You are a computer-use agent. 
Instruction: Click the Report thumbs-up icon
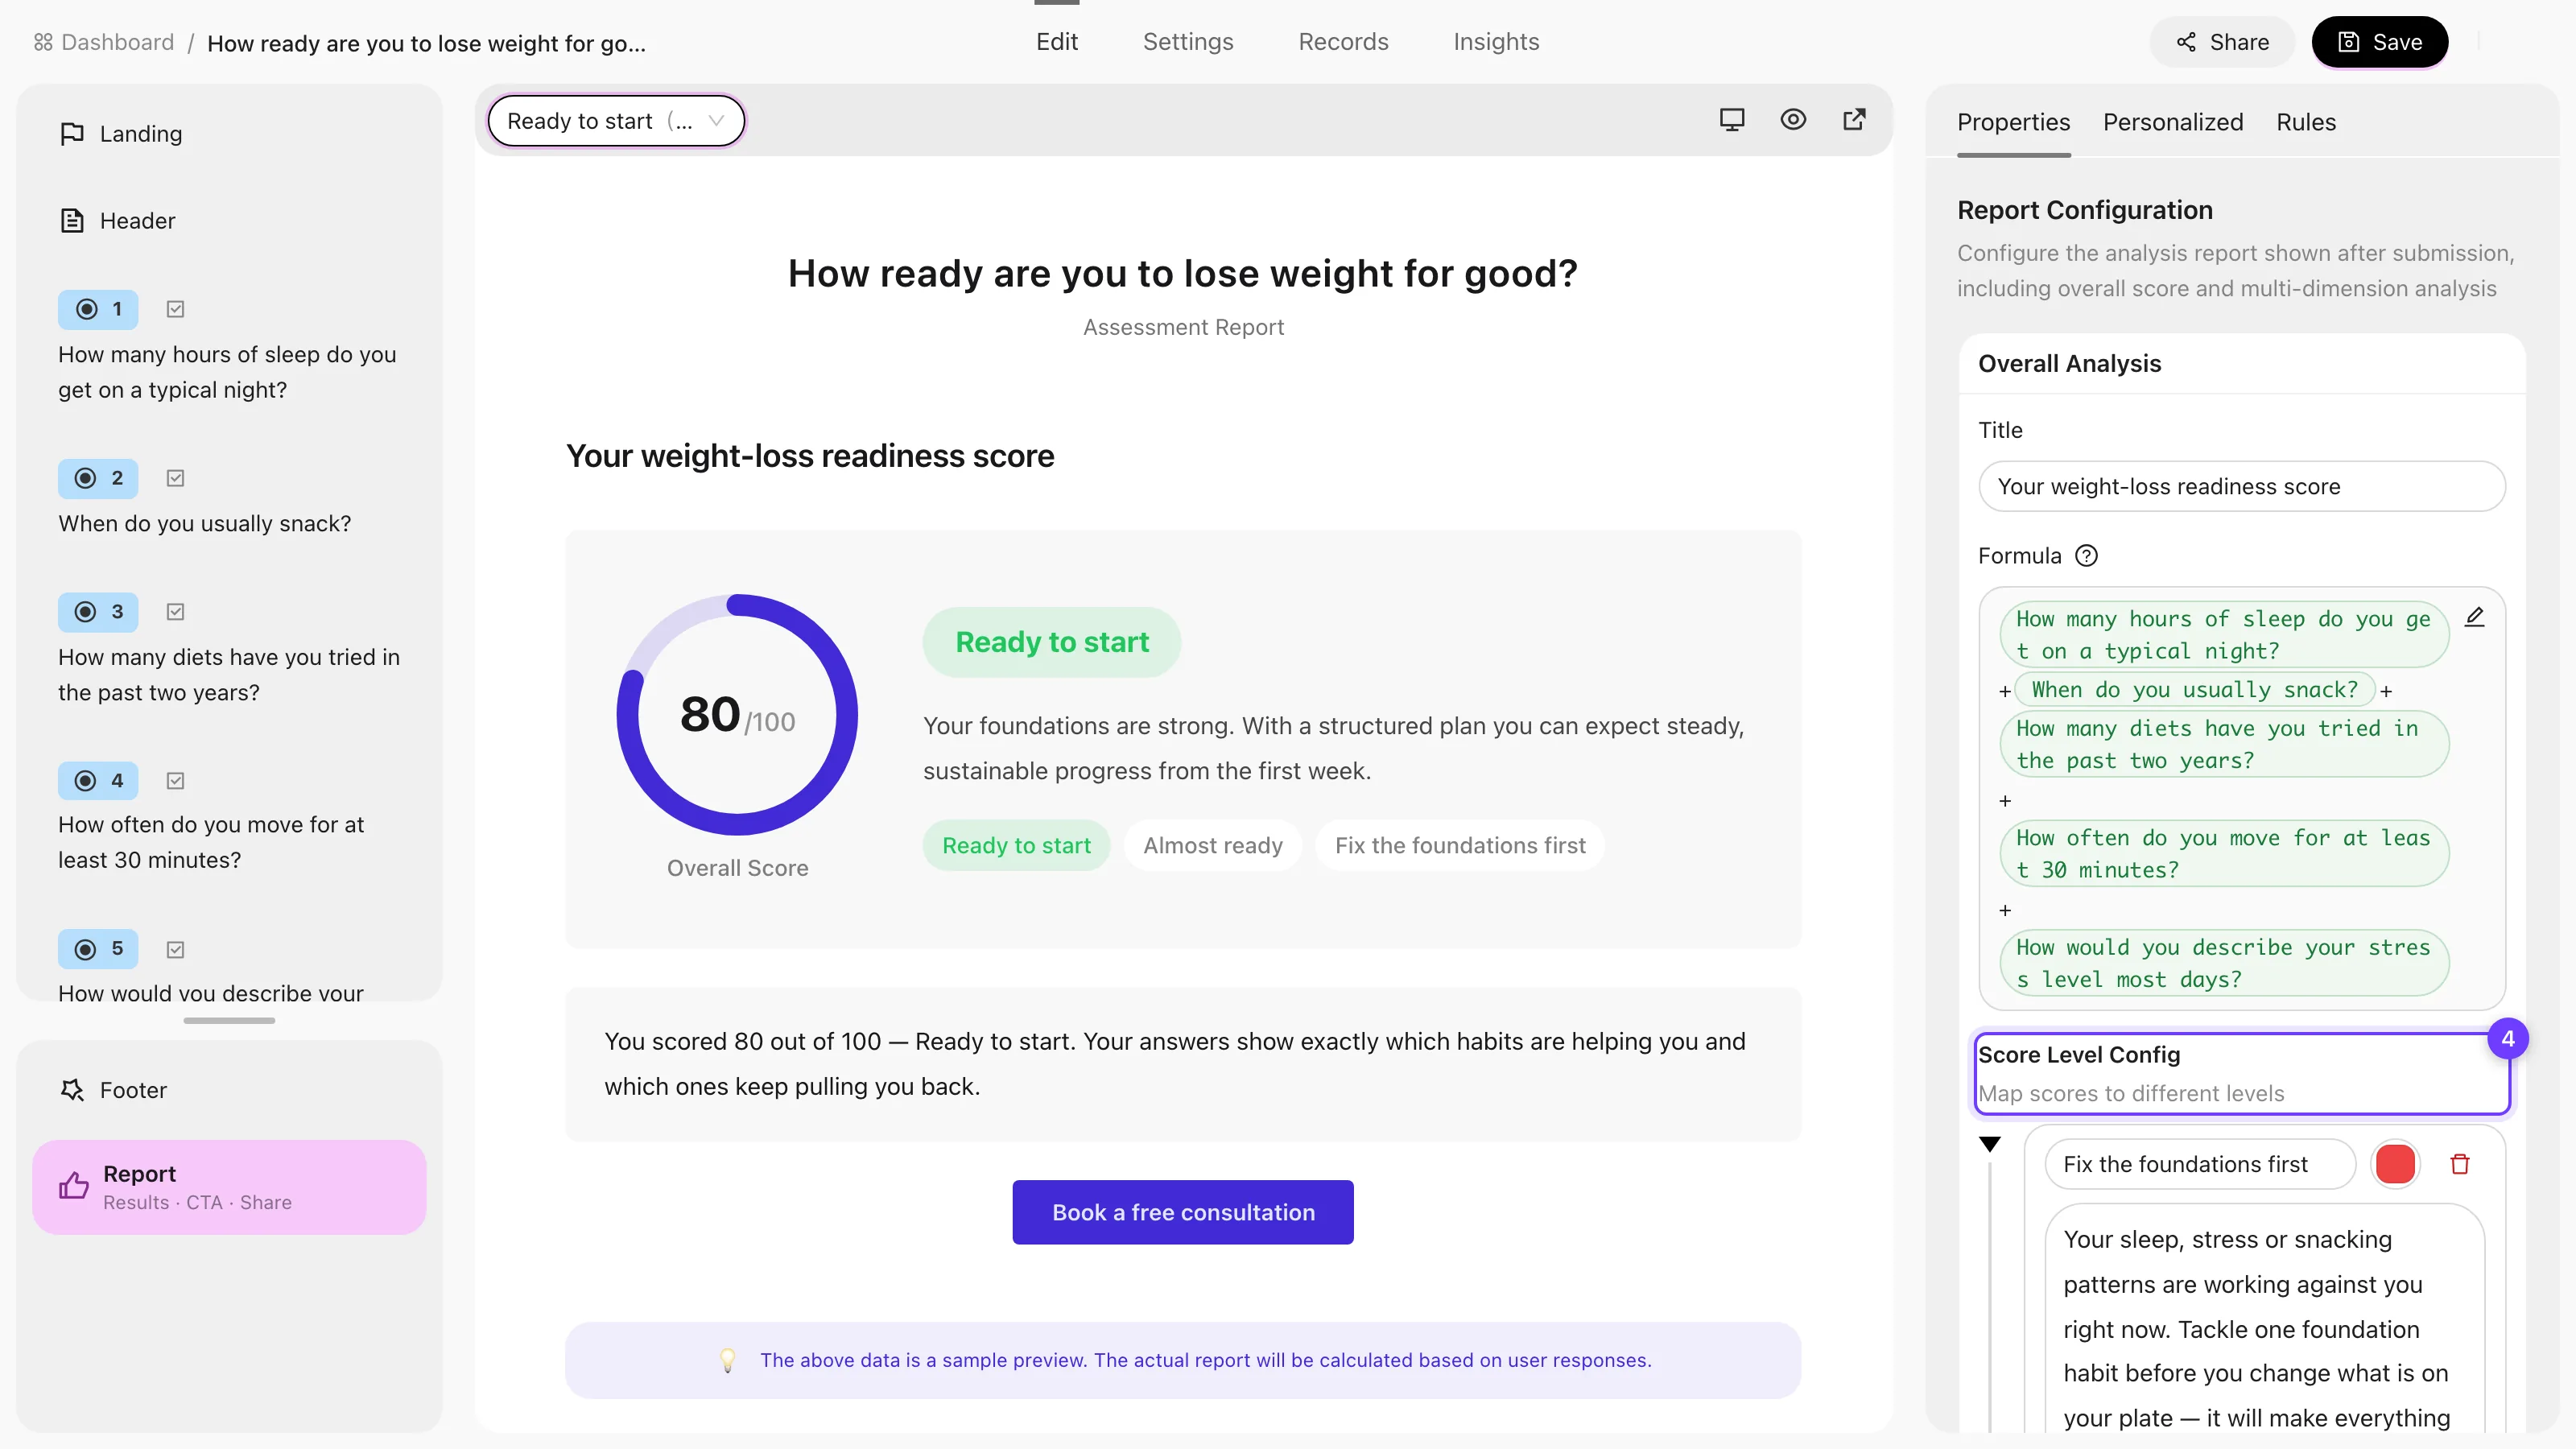[73, 1186]
